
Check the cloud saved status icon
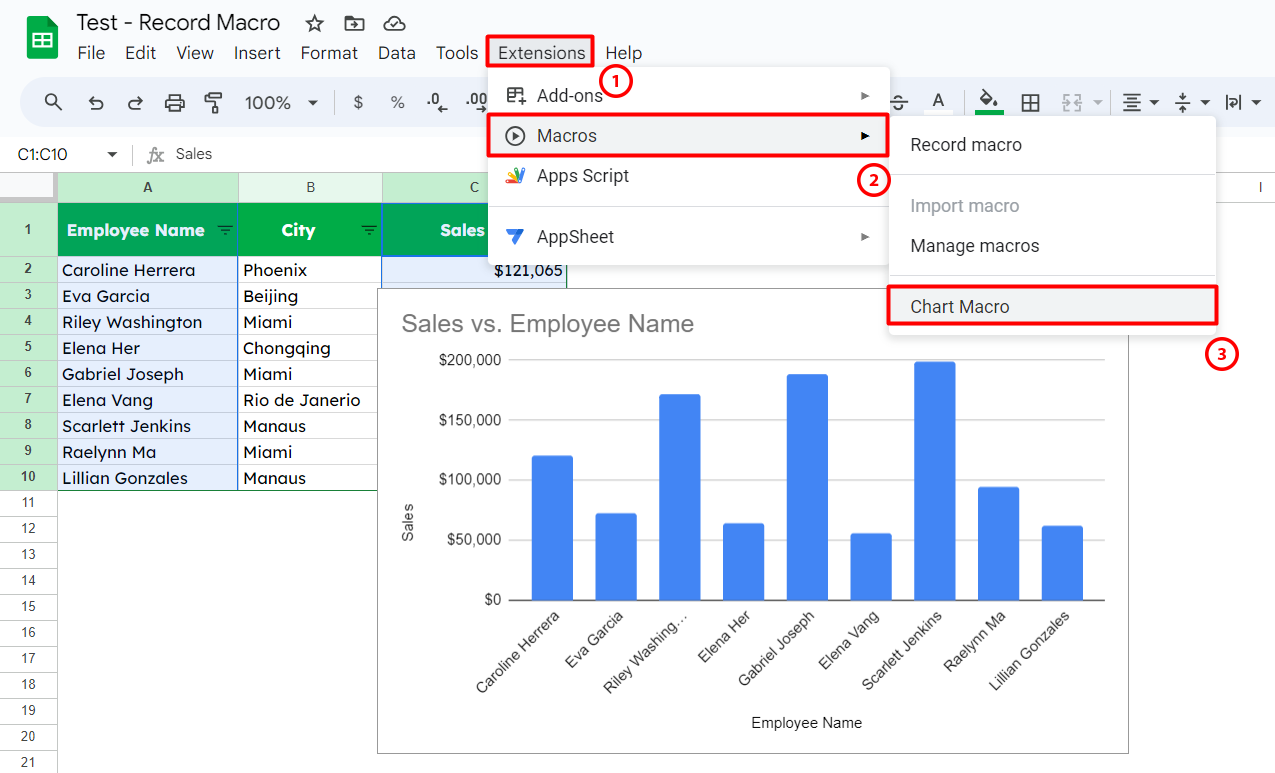395,23
